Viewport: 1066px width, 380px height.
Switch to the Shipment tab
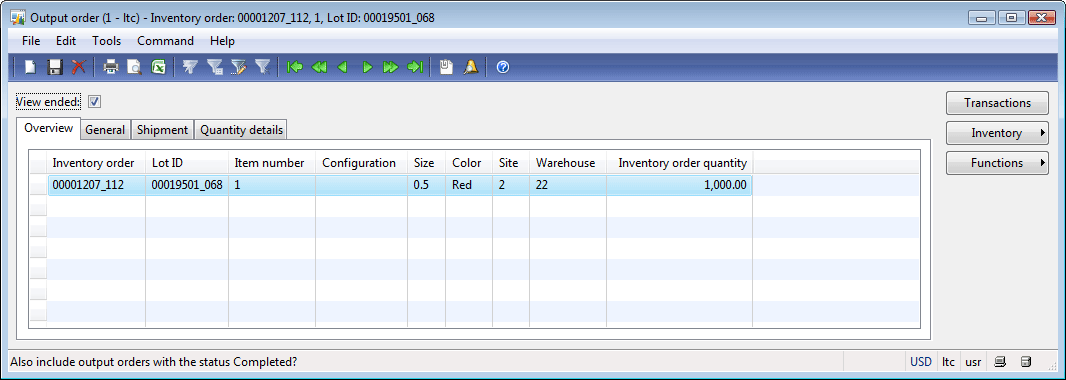[162, 130]
